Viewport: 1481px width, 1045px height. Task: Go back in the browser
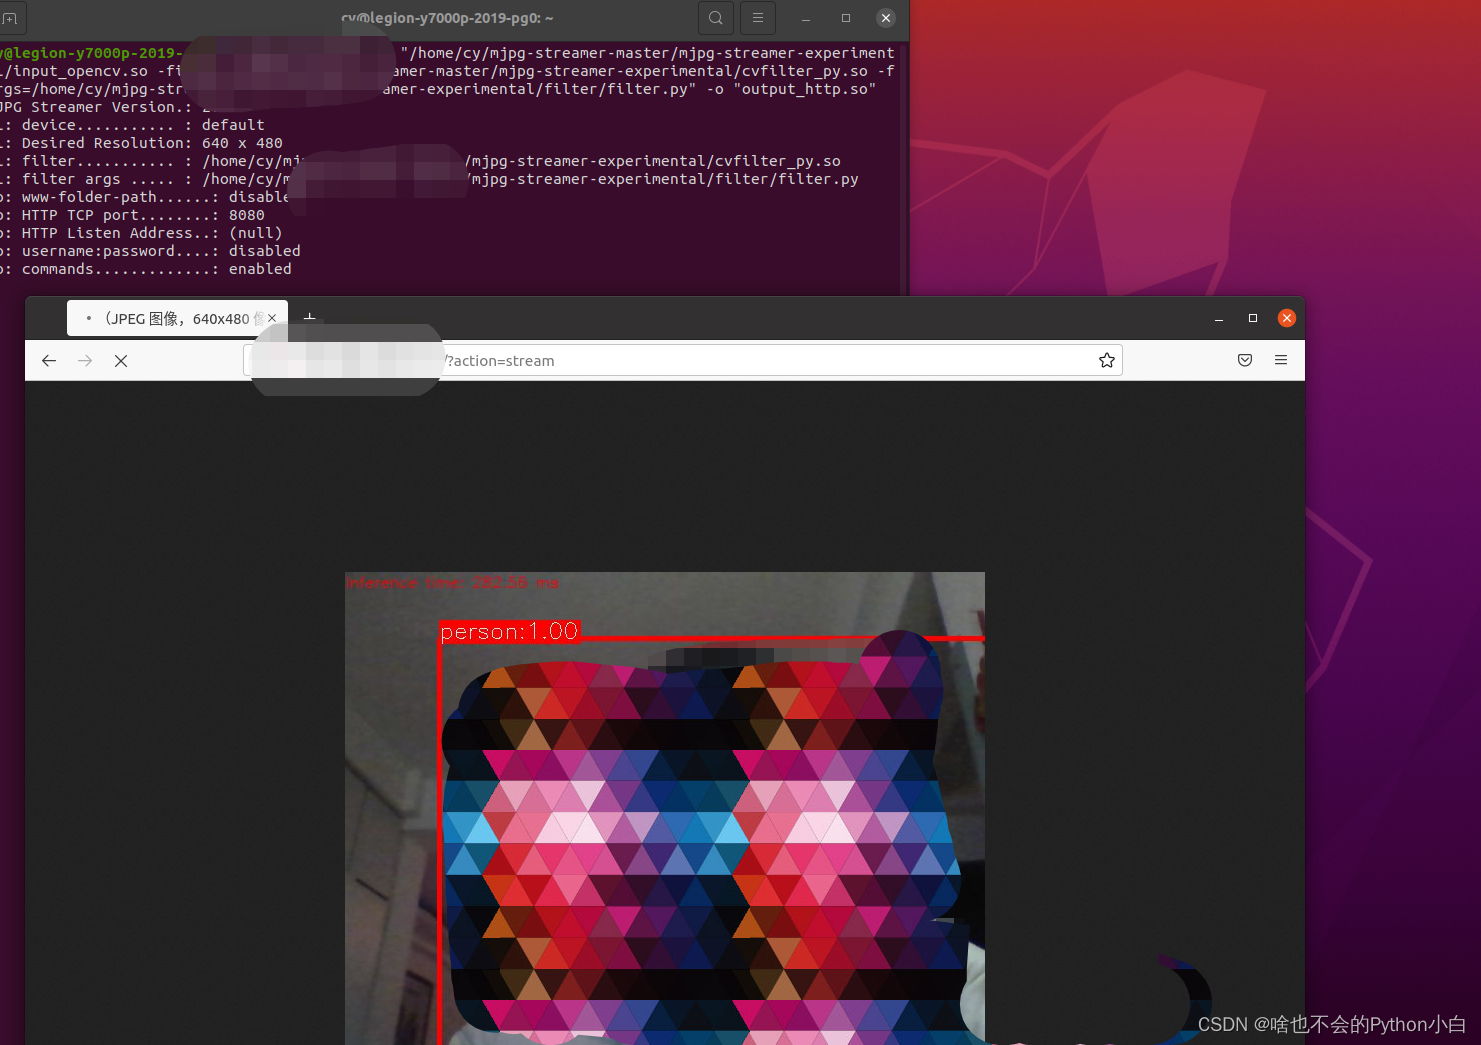click(x=49, y=361)
